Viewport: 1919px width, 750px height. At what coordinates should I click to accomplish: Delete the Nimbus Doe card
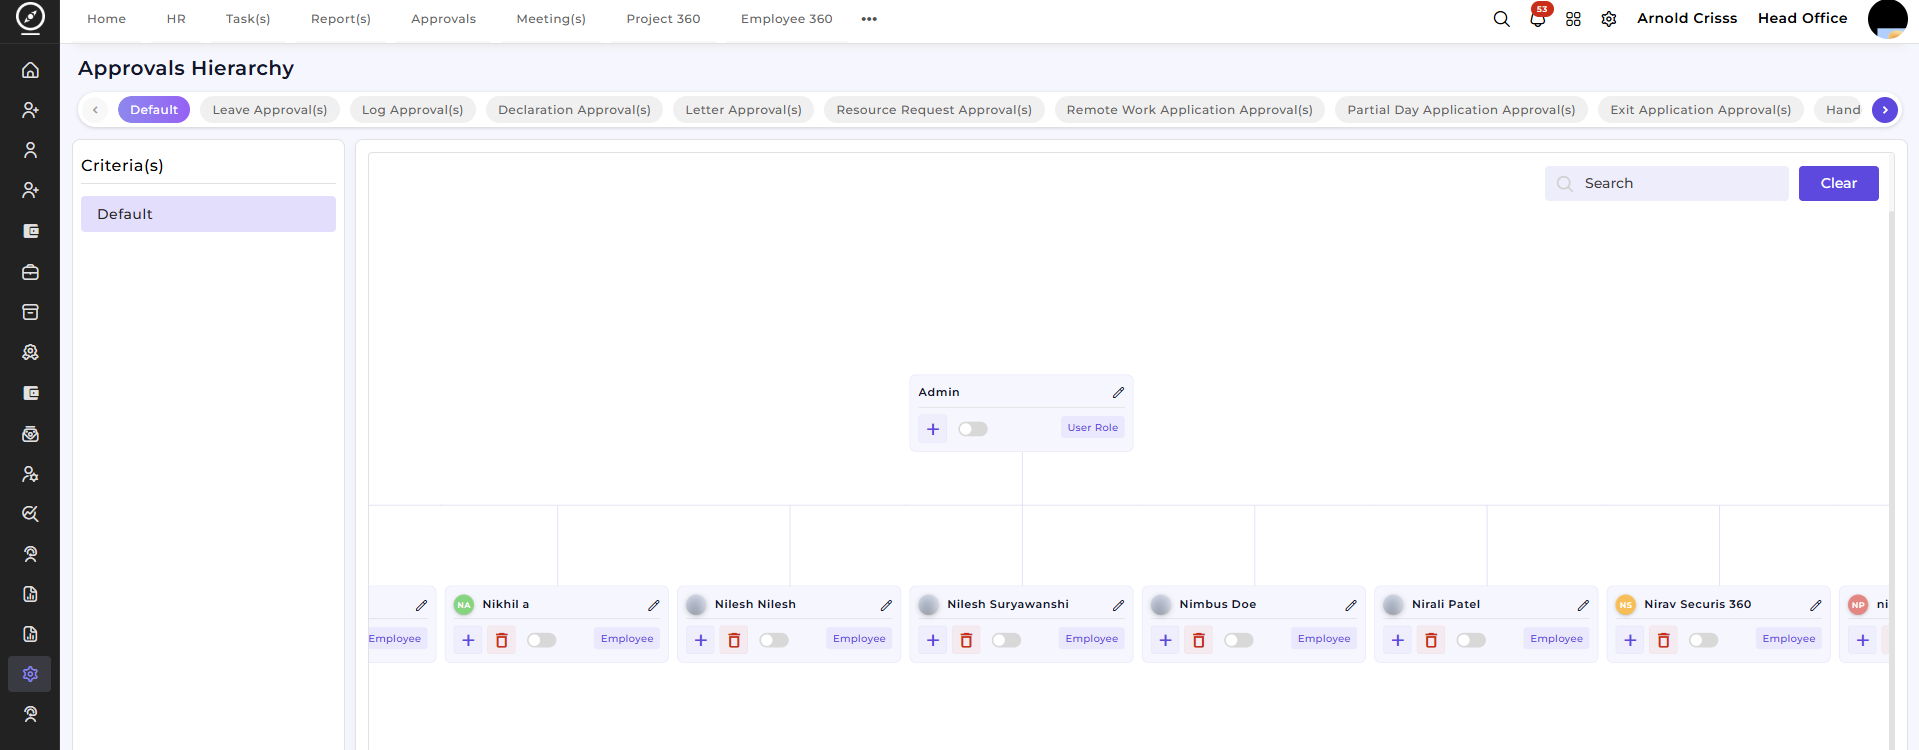(1199, 640)
